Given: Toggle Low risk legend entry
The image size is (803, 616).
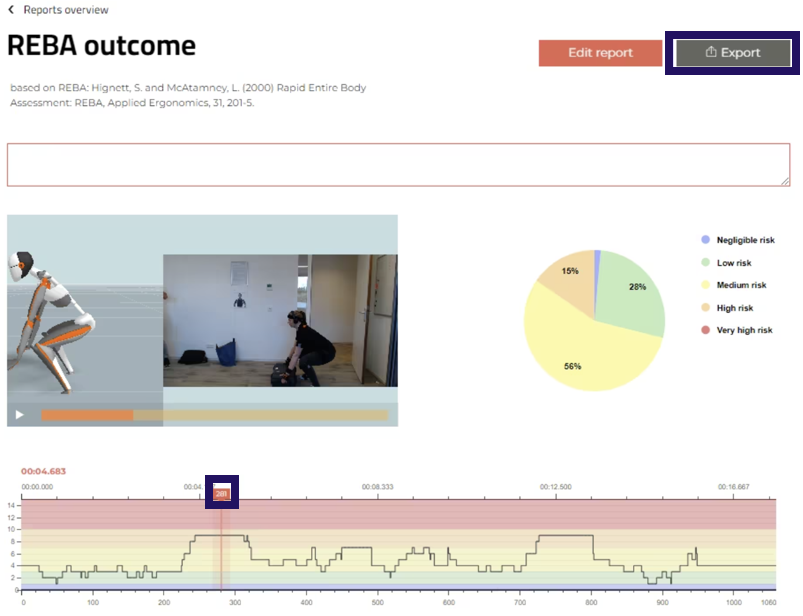Looking at the screenshot, I should coord(734,263).
